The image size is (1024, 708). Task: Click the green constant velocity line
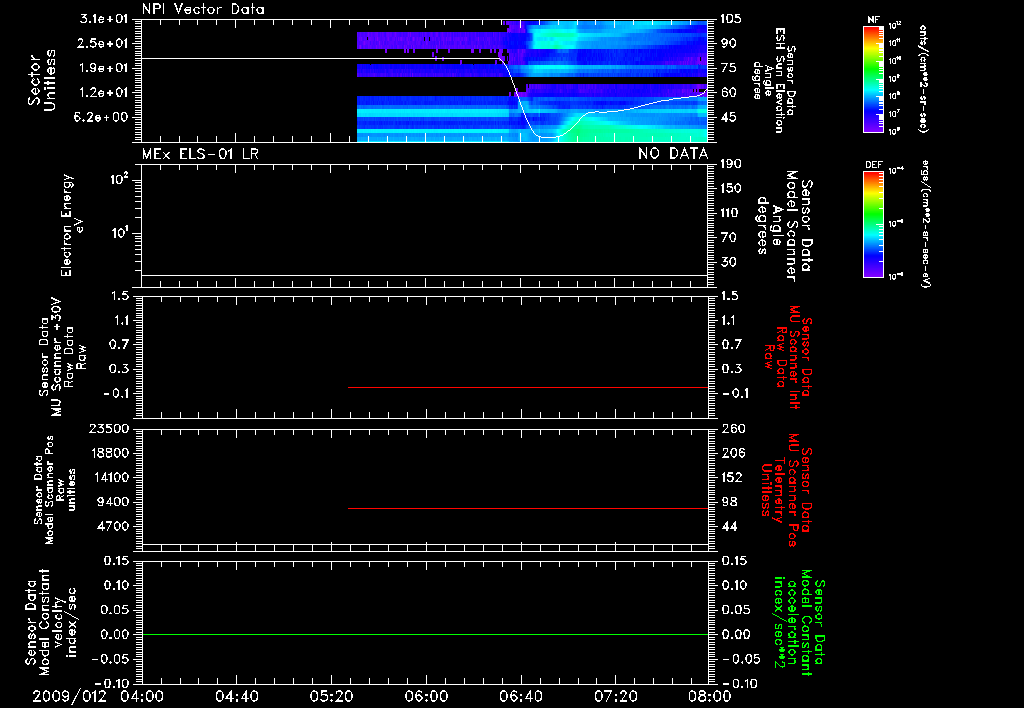(425, 634)
